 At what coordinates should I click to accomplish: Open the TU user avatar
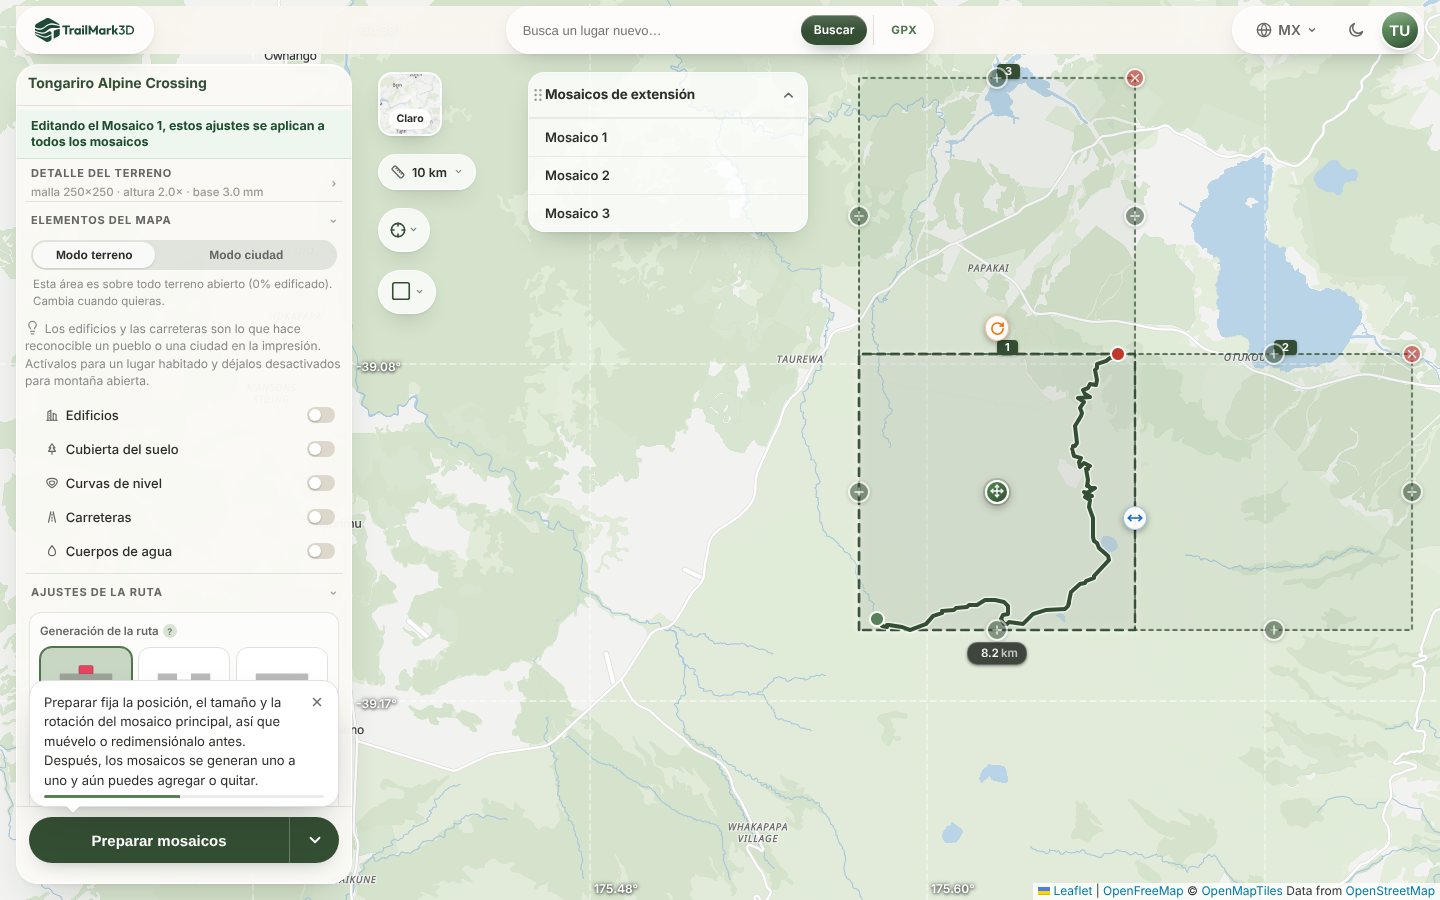tap(1399, 30)
